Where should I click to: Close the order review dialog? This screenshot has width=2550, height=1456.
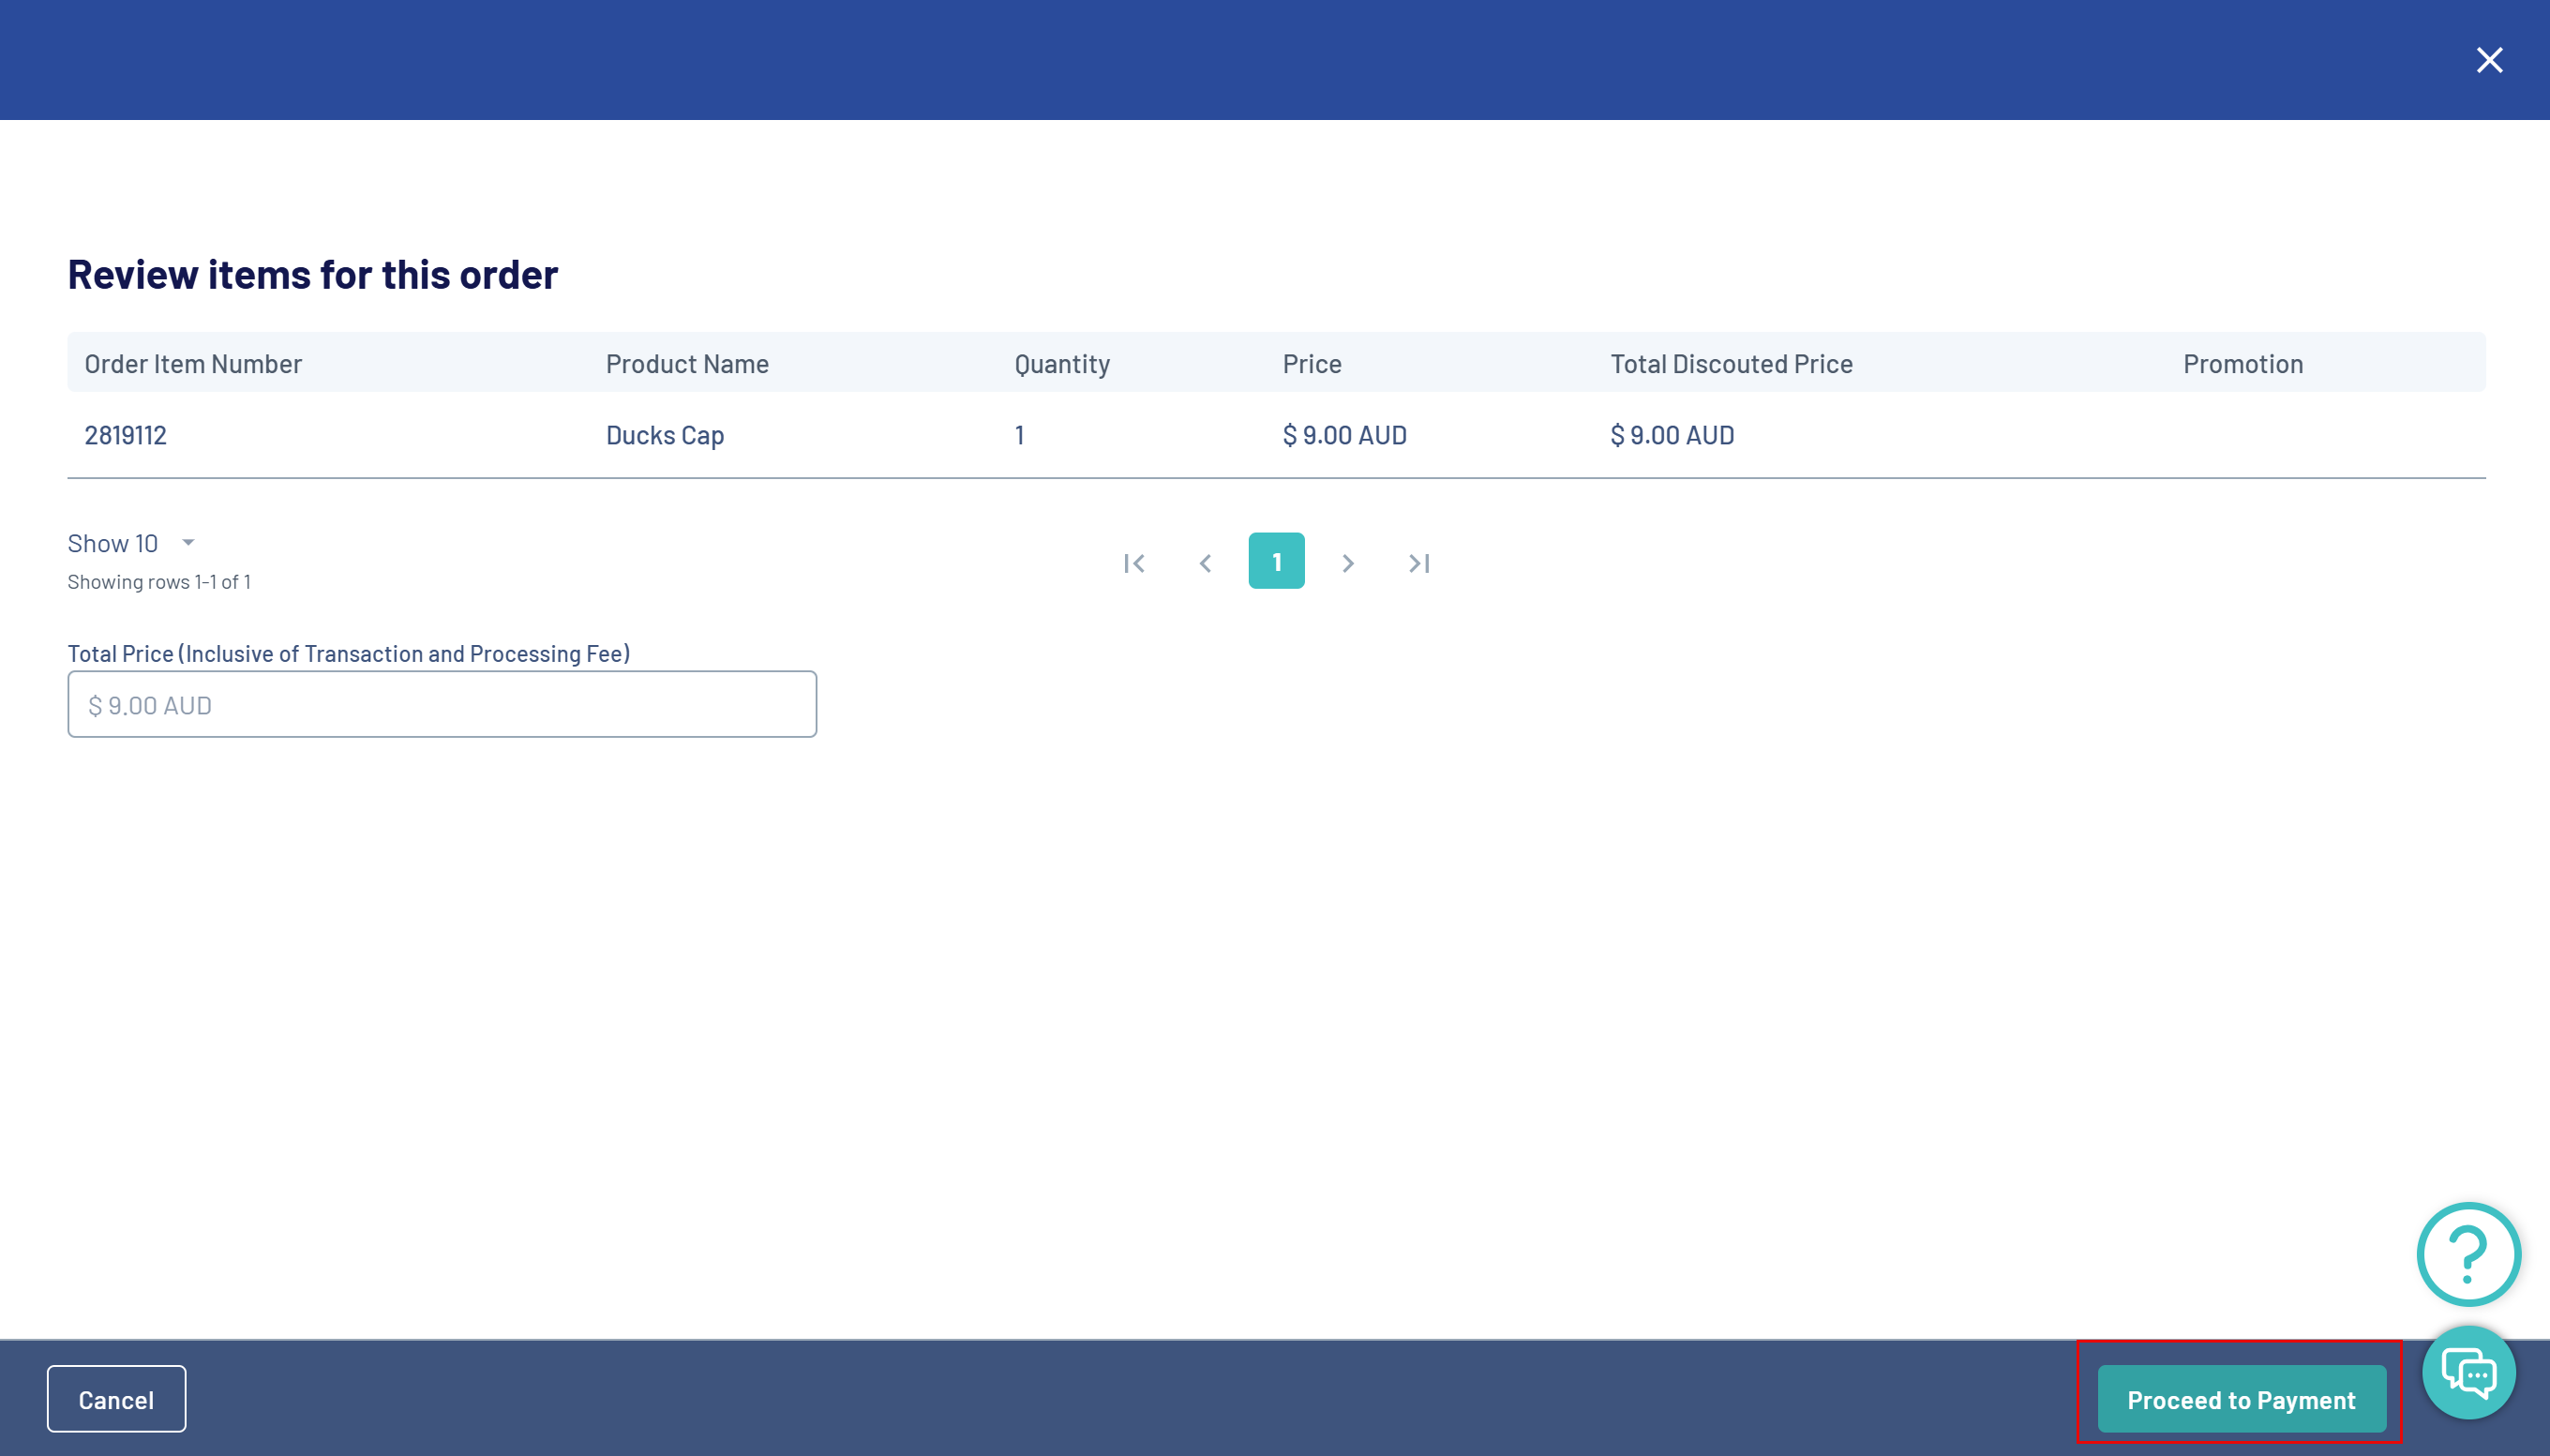point(2488,60)
